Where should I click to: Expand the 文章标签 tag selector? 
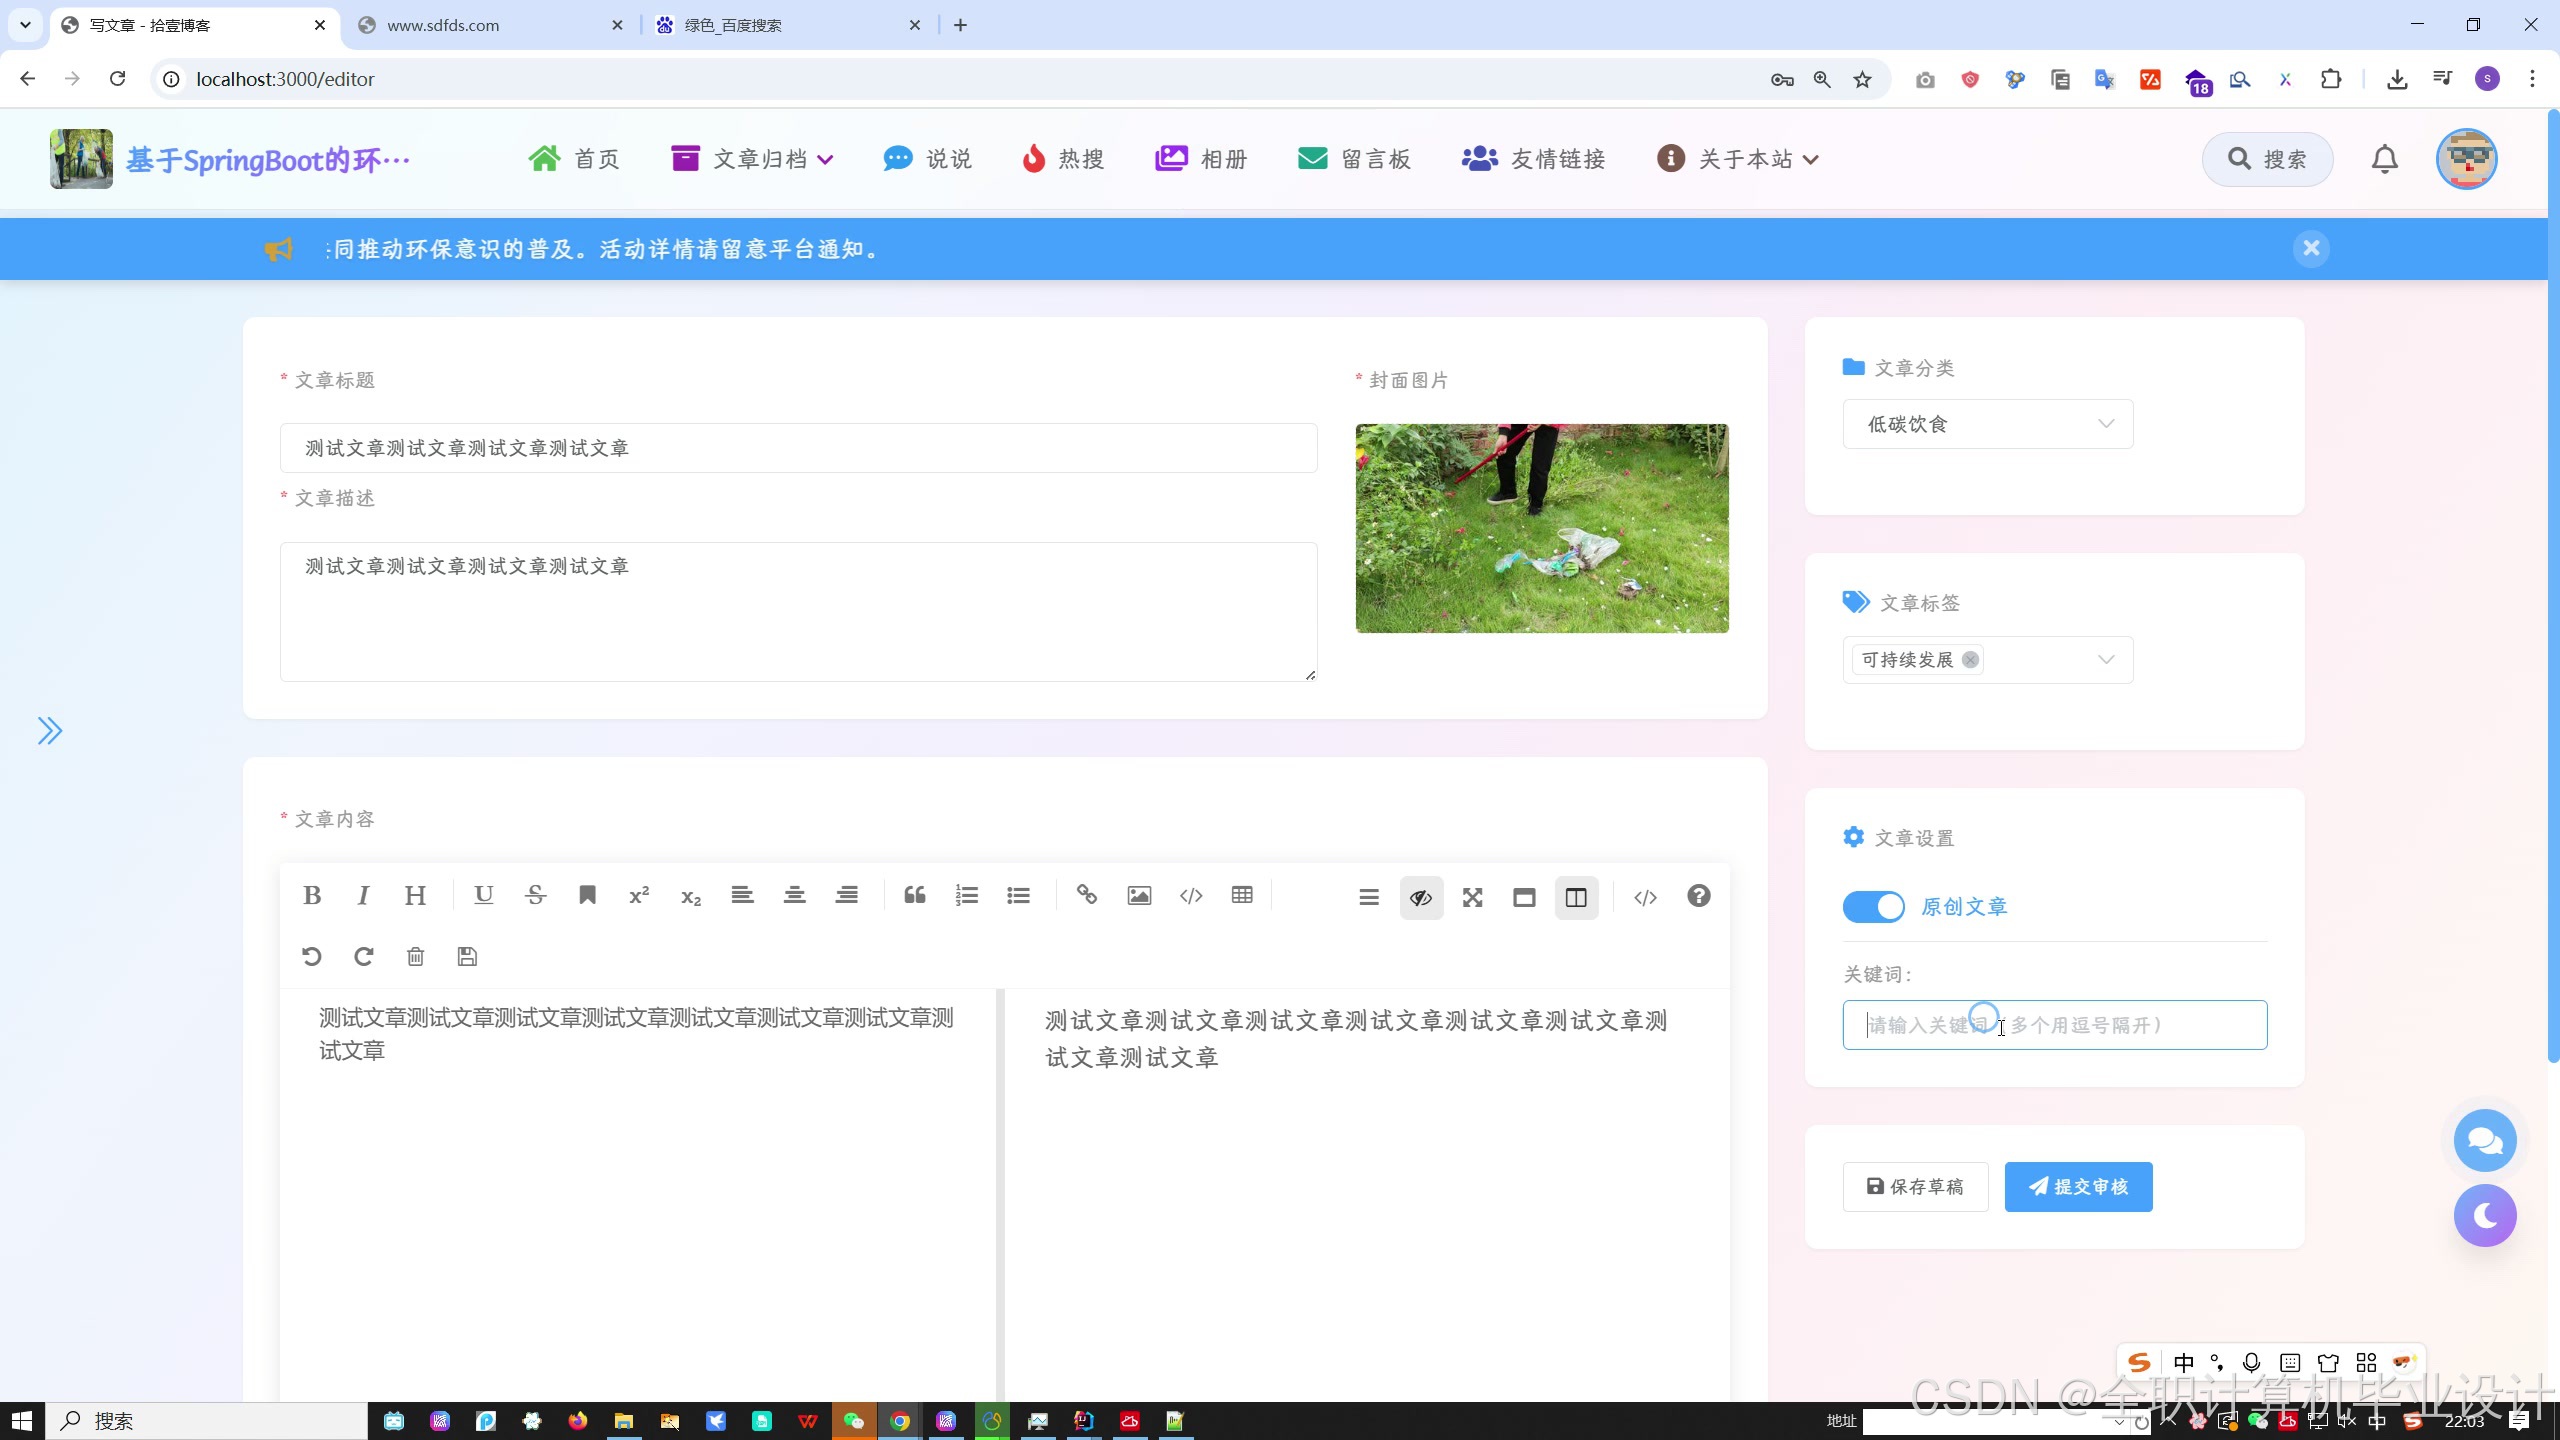(x=2105, y=660)
